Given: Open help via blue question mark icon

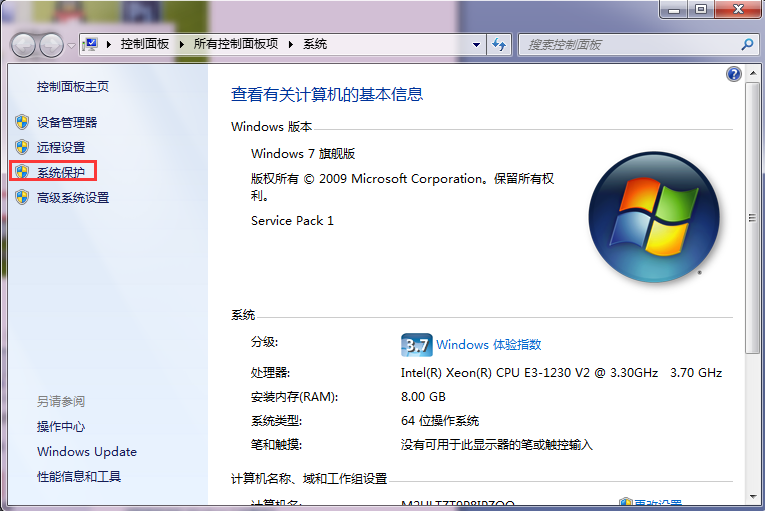Looking at the screenshot, I should point(734,74).
